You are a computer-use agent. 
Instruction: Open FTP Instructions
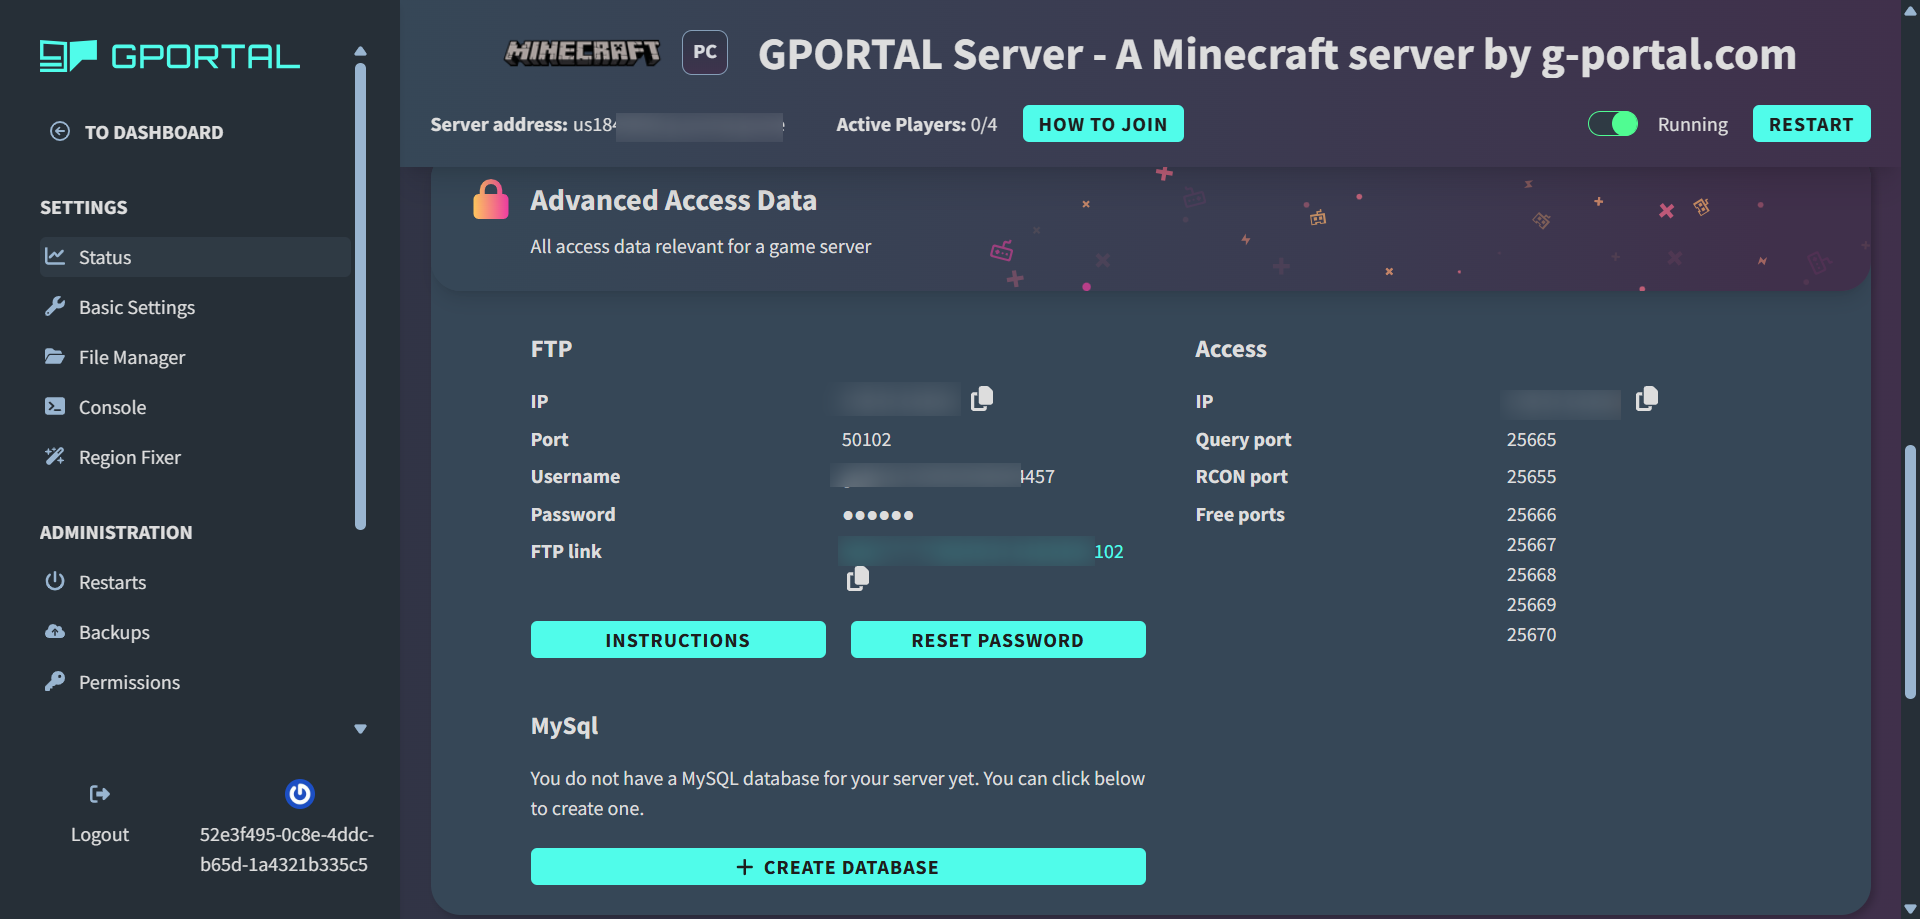tap(678, 640)
